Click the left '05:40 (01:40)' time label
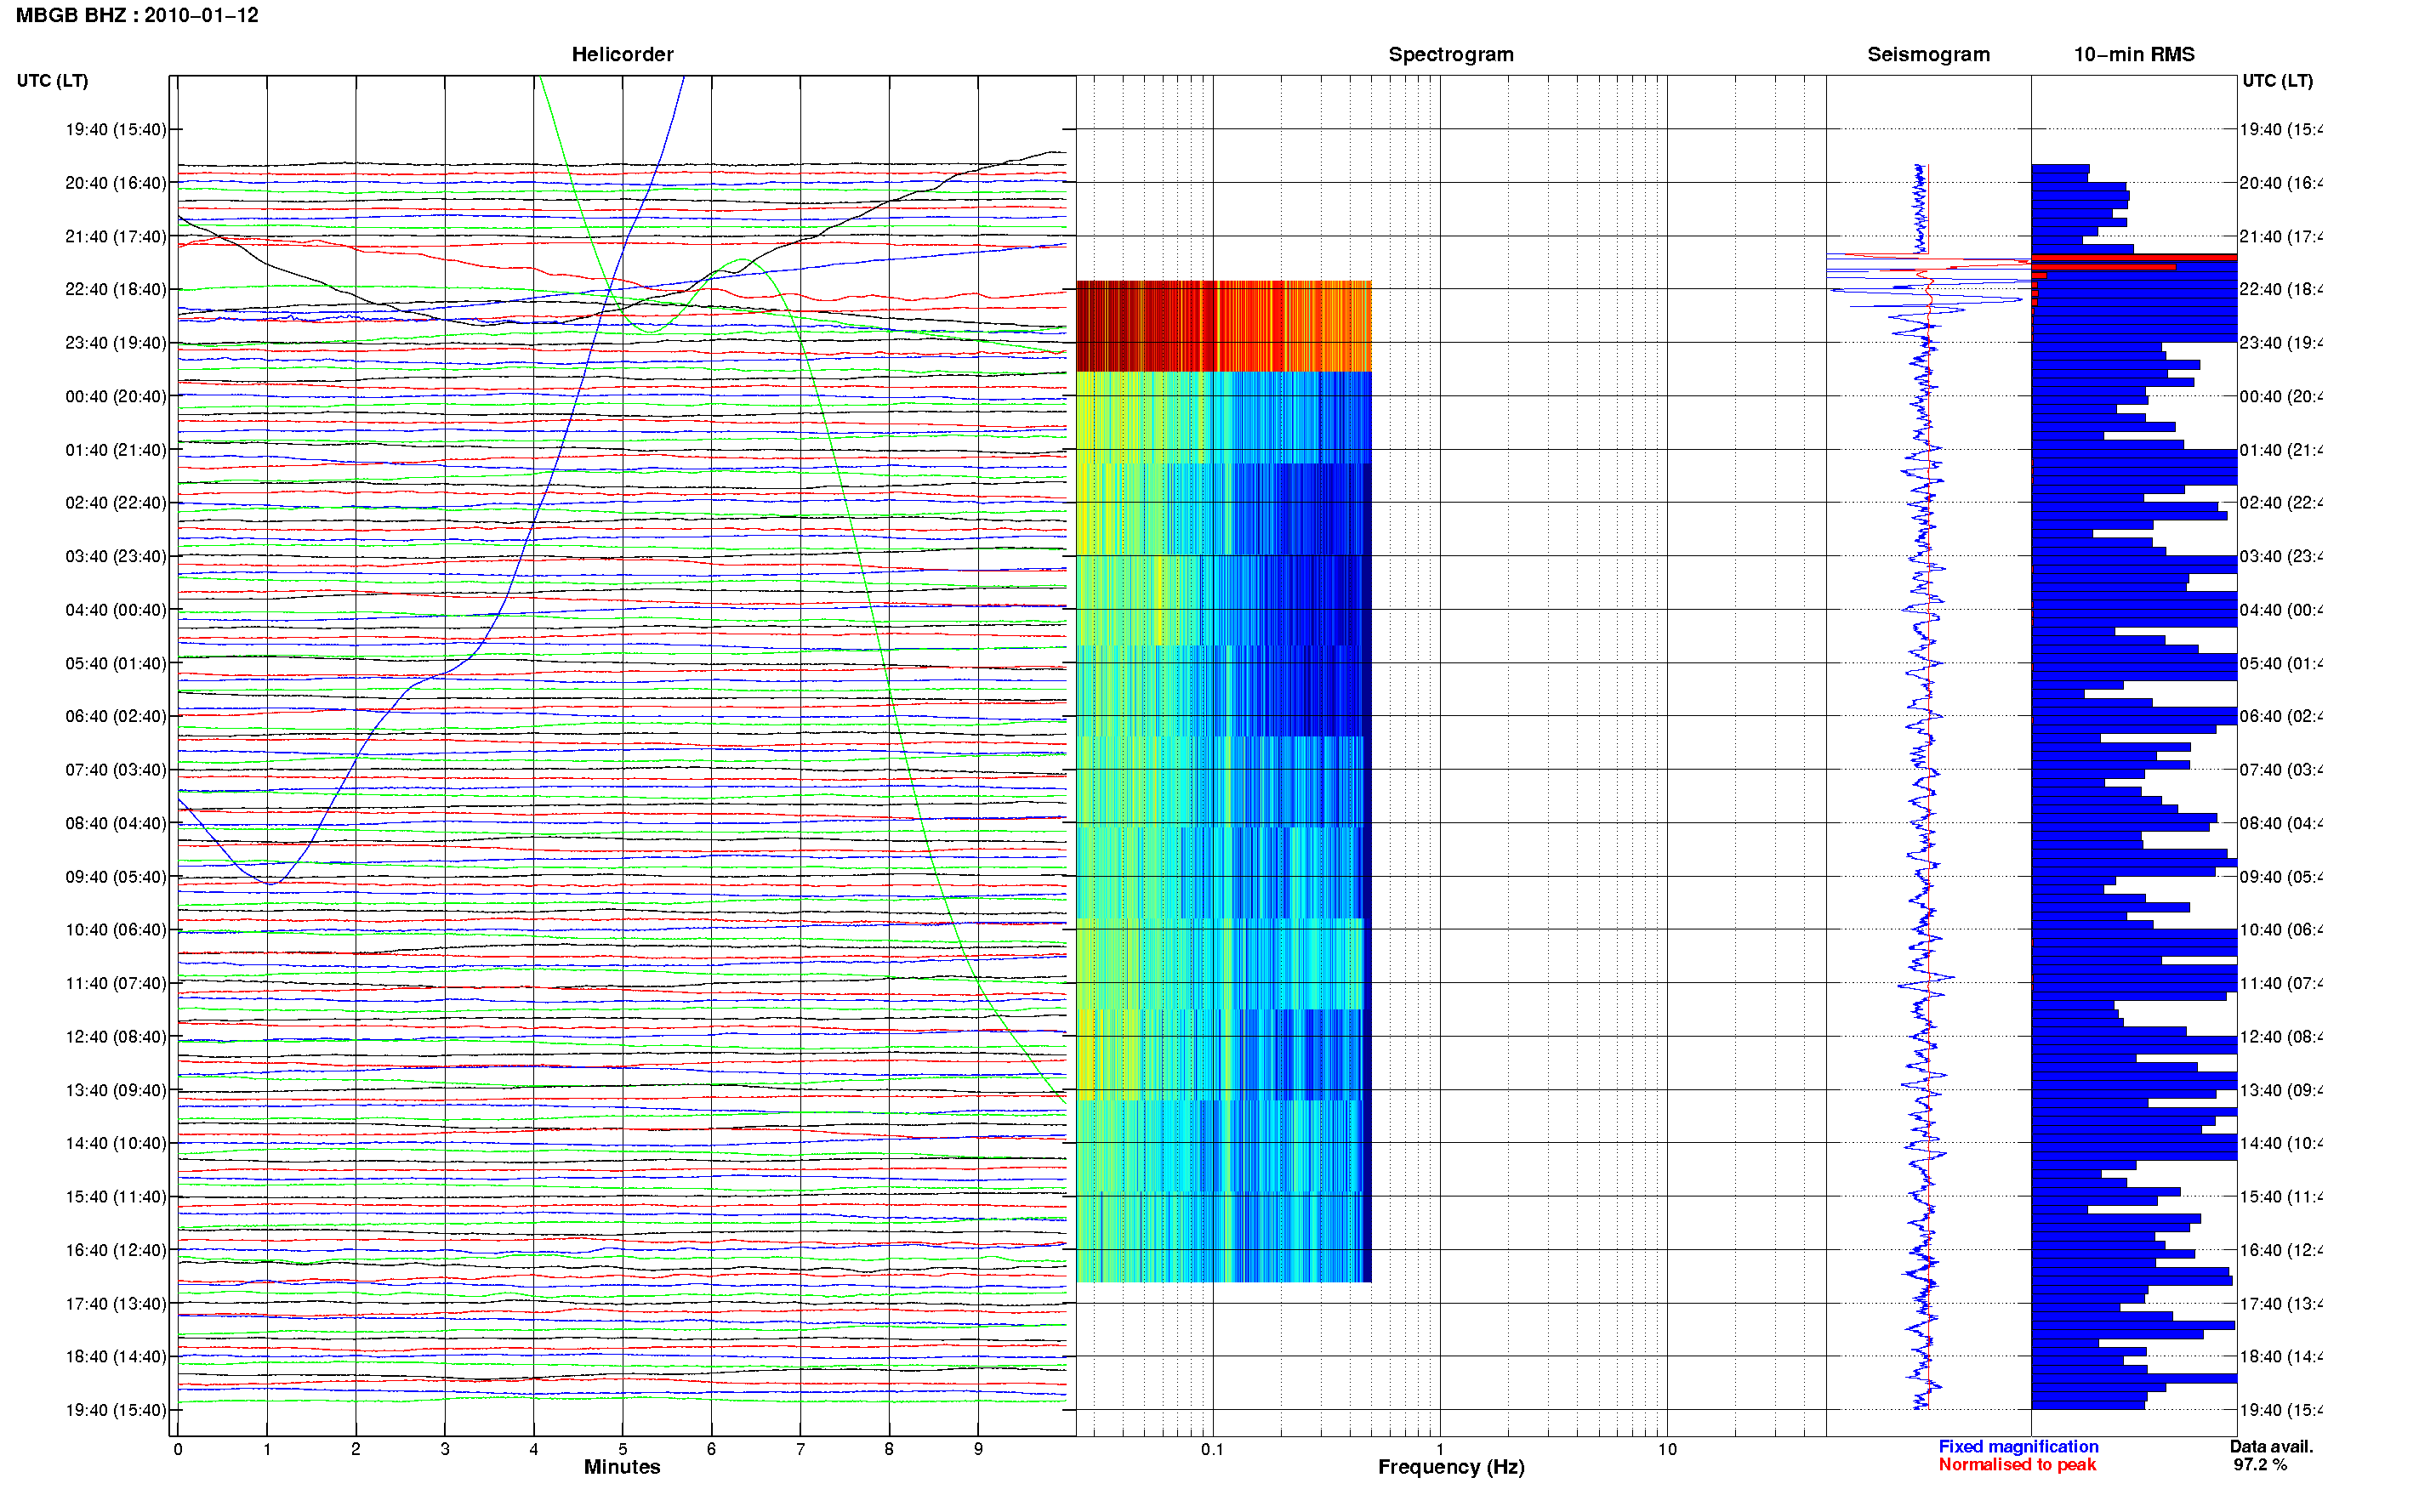The width and height of the screenshot is (2419, 1512). click(x=116, y=663)
